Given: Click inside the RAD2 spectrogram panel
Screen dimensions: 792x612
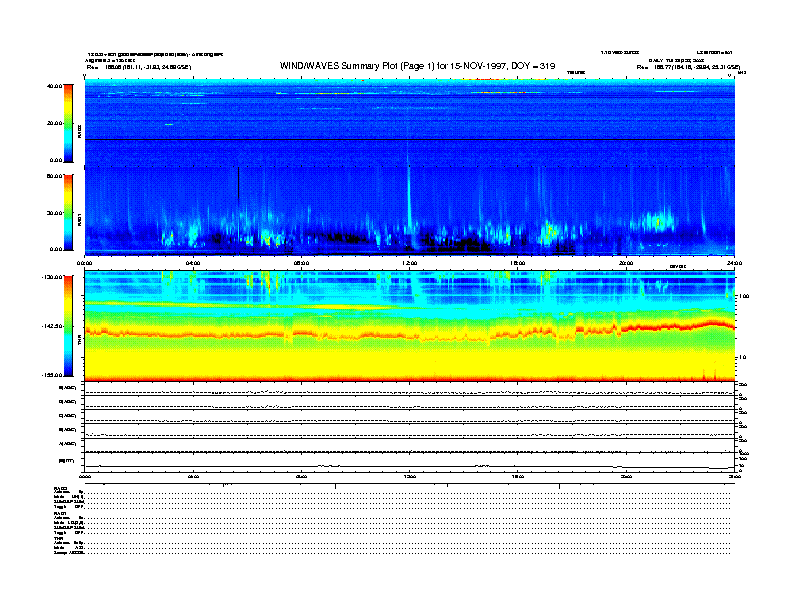Looking at the screenshot, I should pos(410,122).
